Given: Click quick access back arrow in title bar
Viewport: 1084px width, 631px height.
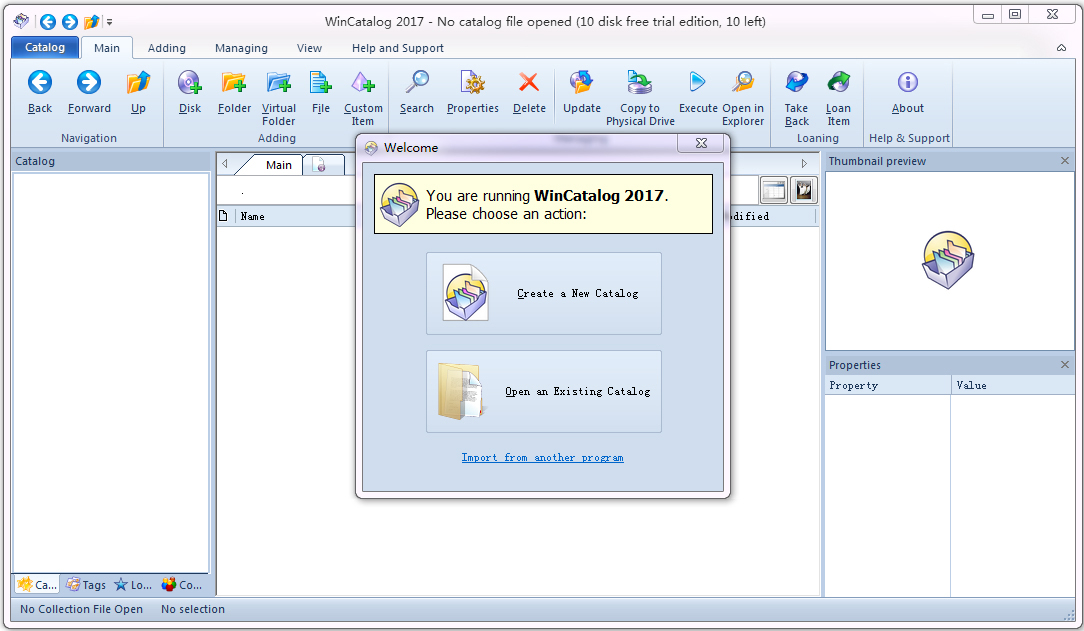Looking at the screenshot, I should [x=47, y=22].
